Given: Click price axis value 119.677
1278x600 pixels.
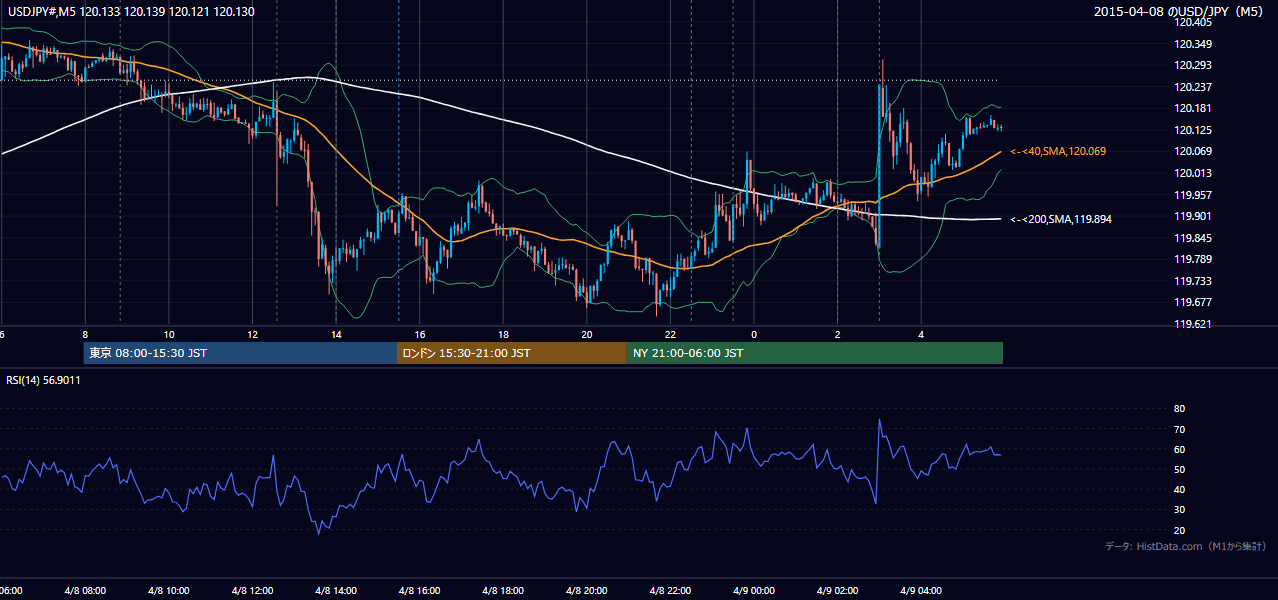Looking at the screenshot, I should point(1193,303).
